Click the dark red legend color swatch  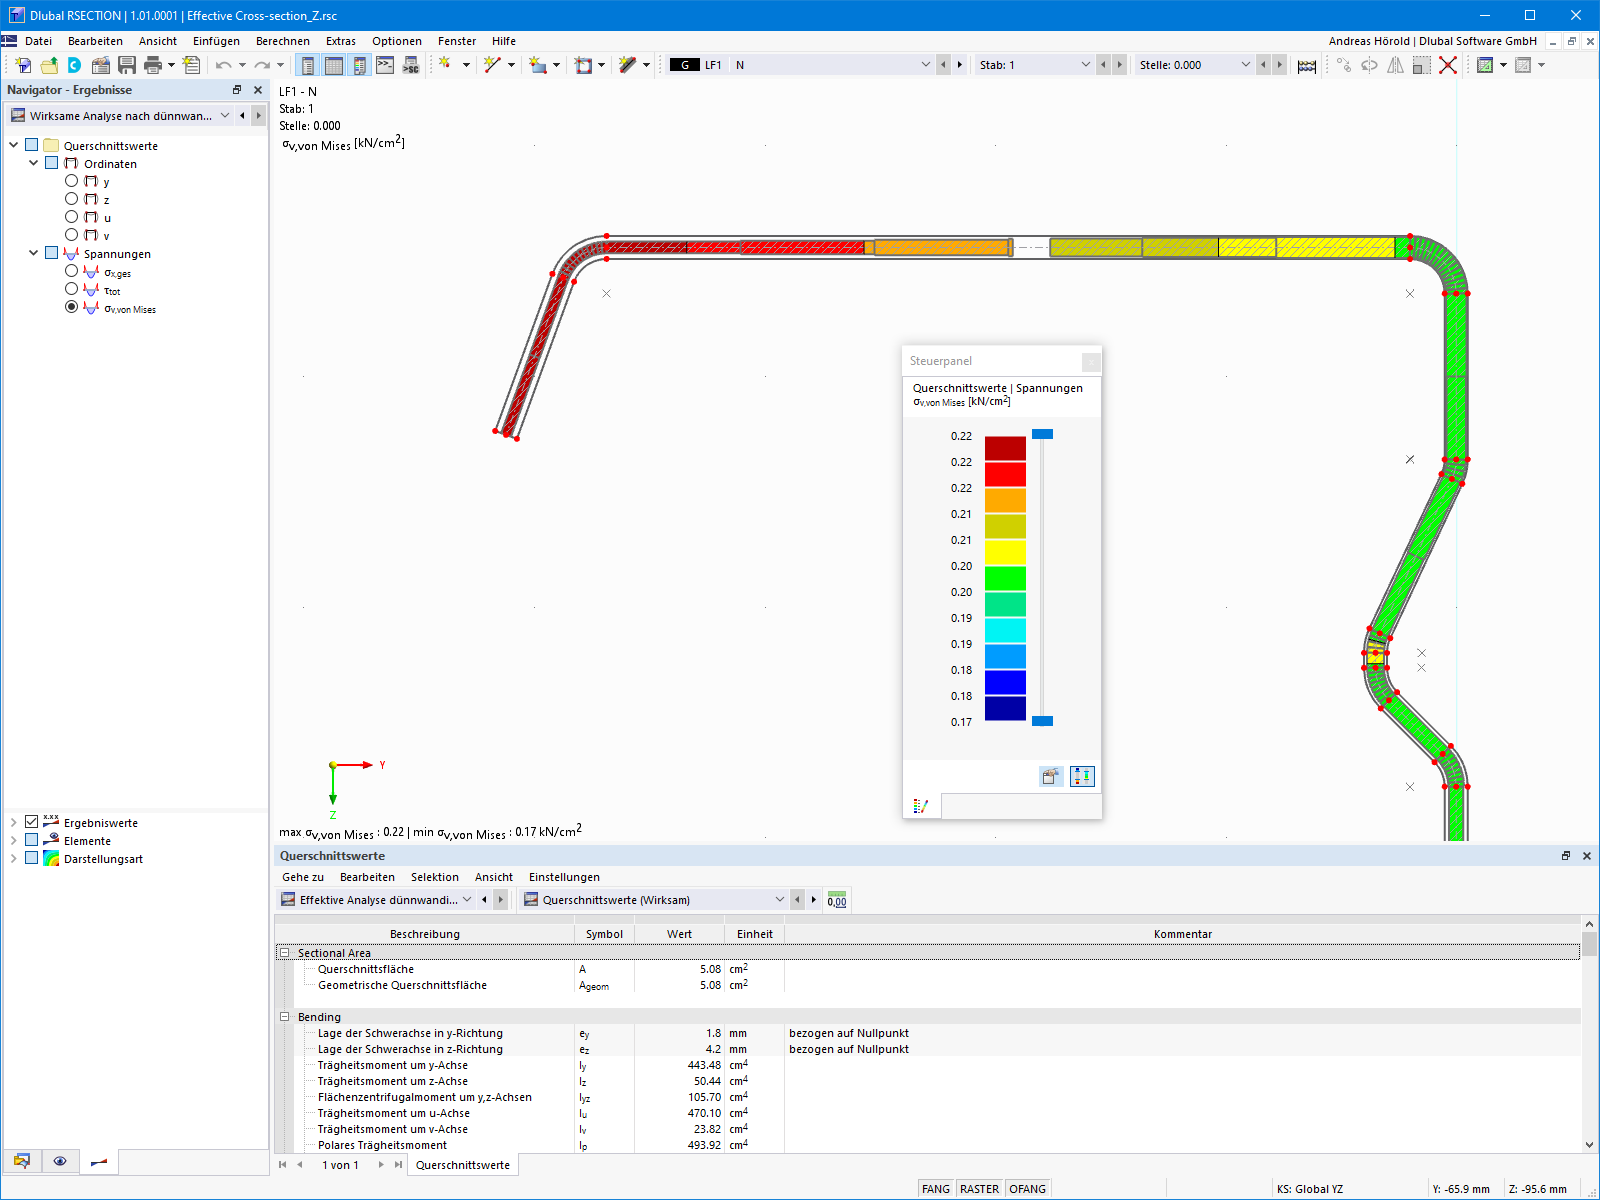(x=1005, y=448)
